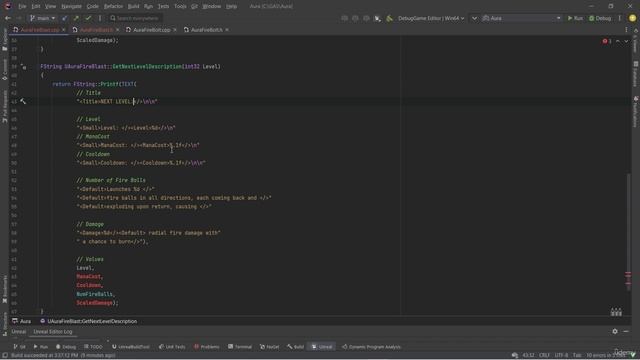This screenshot has width=640, height=360.
Task: Click Aura in the breadcrumb bar
Action: coord(22,321)
